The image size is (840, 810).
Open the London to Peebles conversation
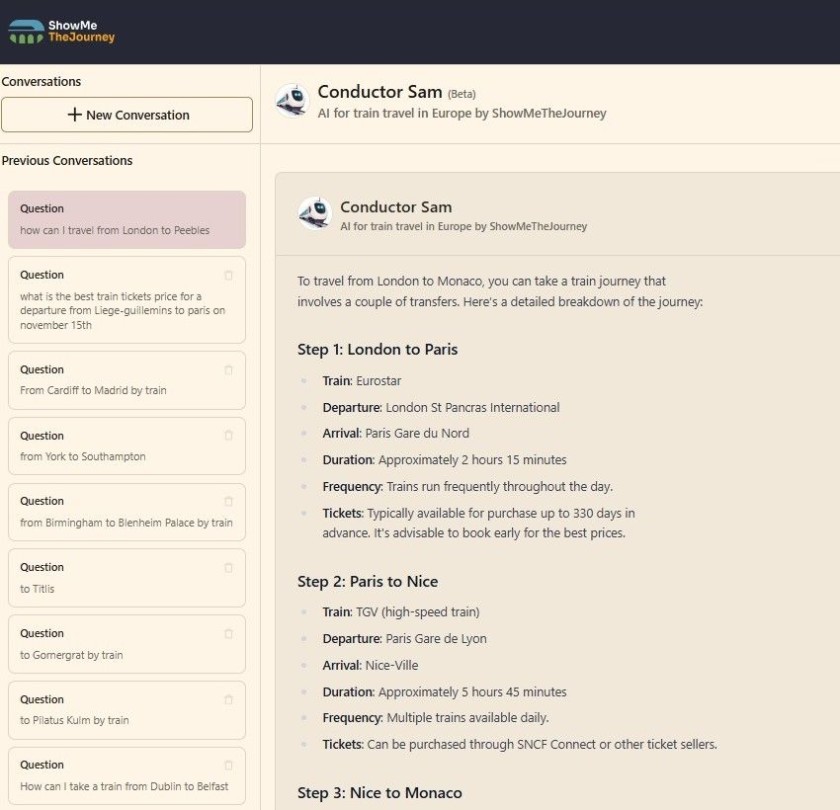click(x=127, y=220)
